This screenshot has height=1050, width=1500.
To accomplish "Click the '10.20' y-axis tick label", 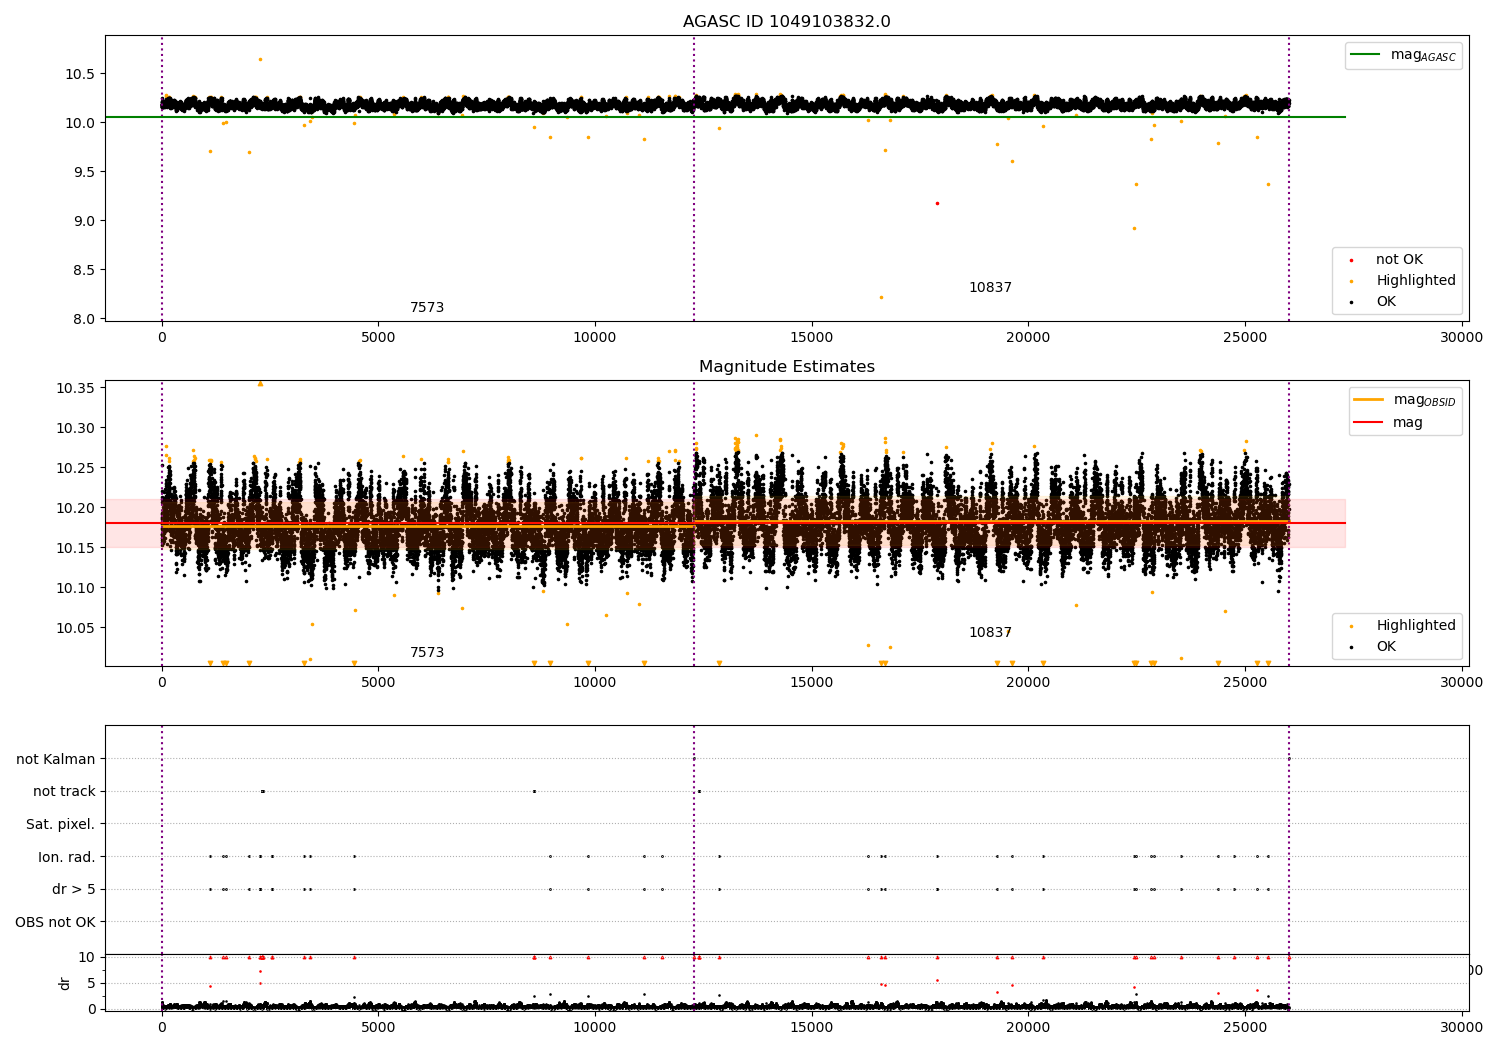I will (x=76, y=508).
